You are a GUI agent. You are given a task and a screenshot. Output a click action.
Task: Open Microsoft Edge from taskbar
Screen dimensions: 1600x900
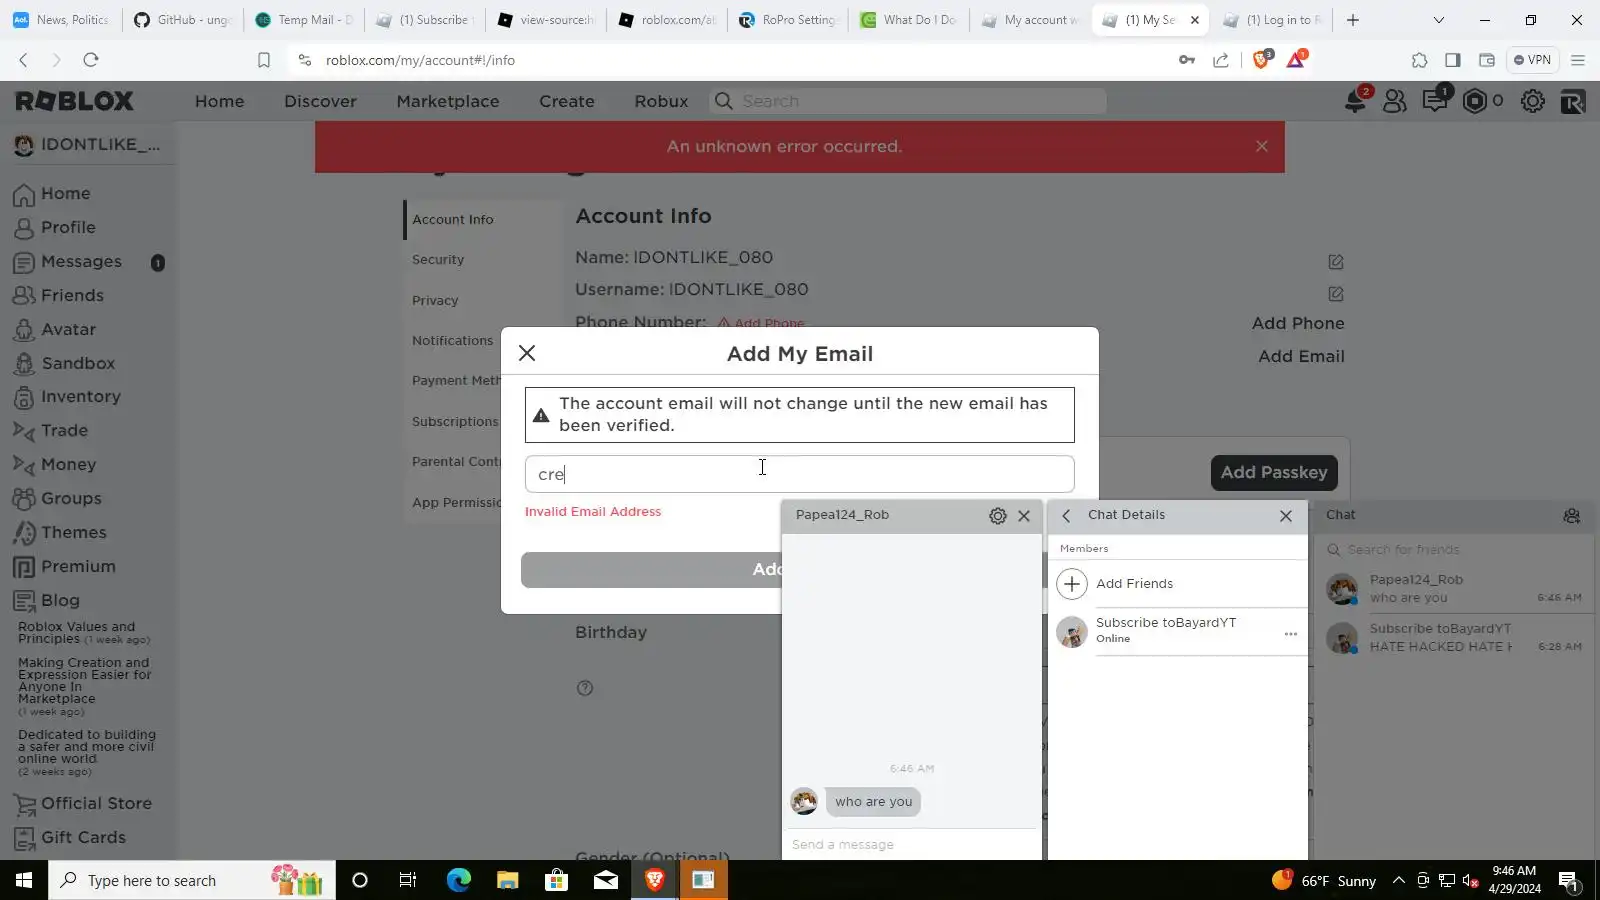pos(458,880)
